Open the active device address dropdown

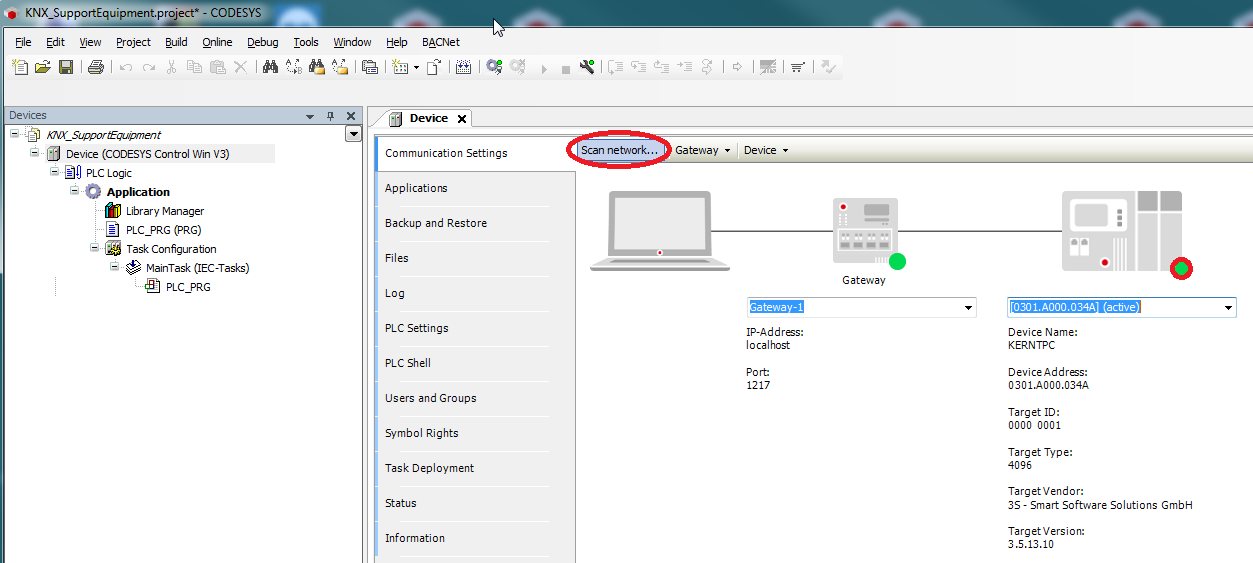click(1228, 308)
